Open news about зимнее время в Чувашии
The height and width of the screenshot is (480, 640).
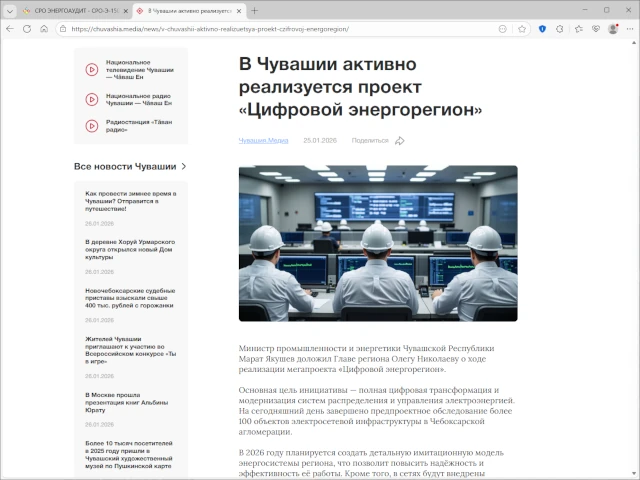pos(131,201)
